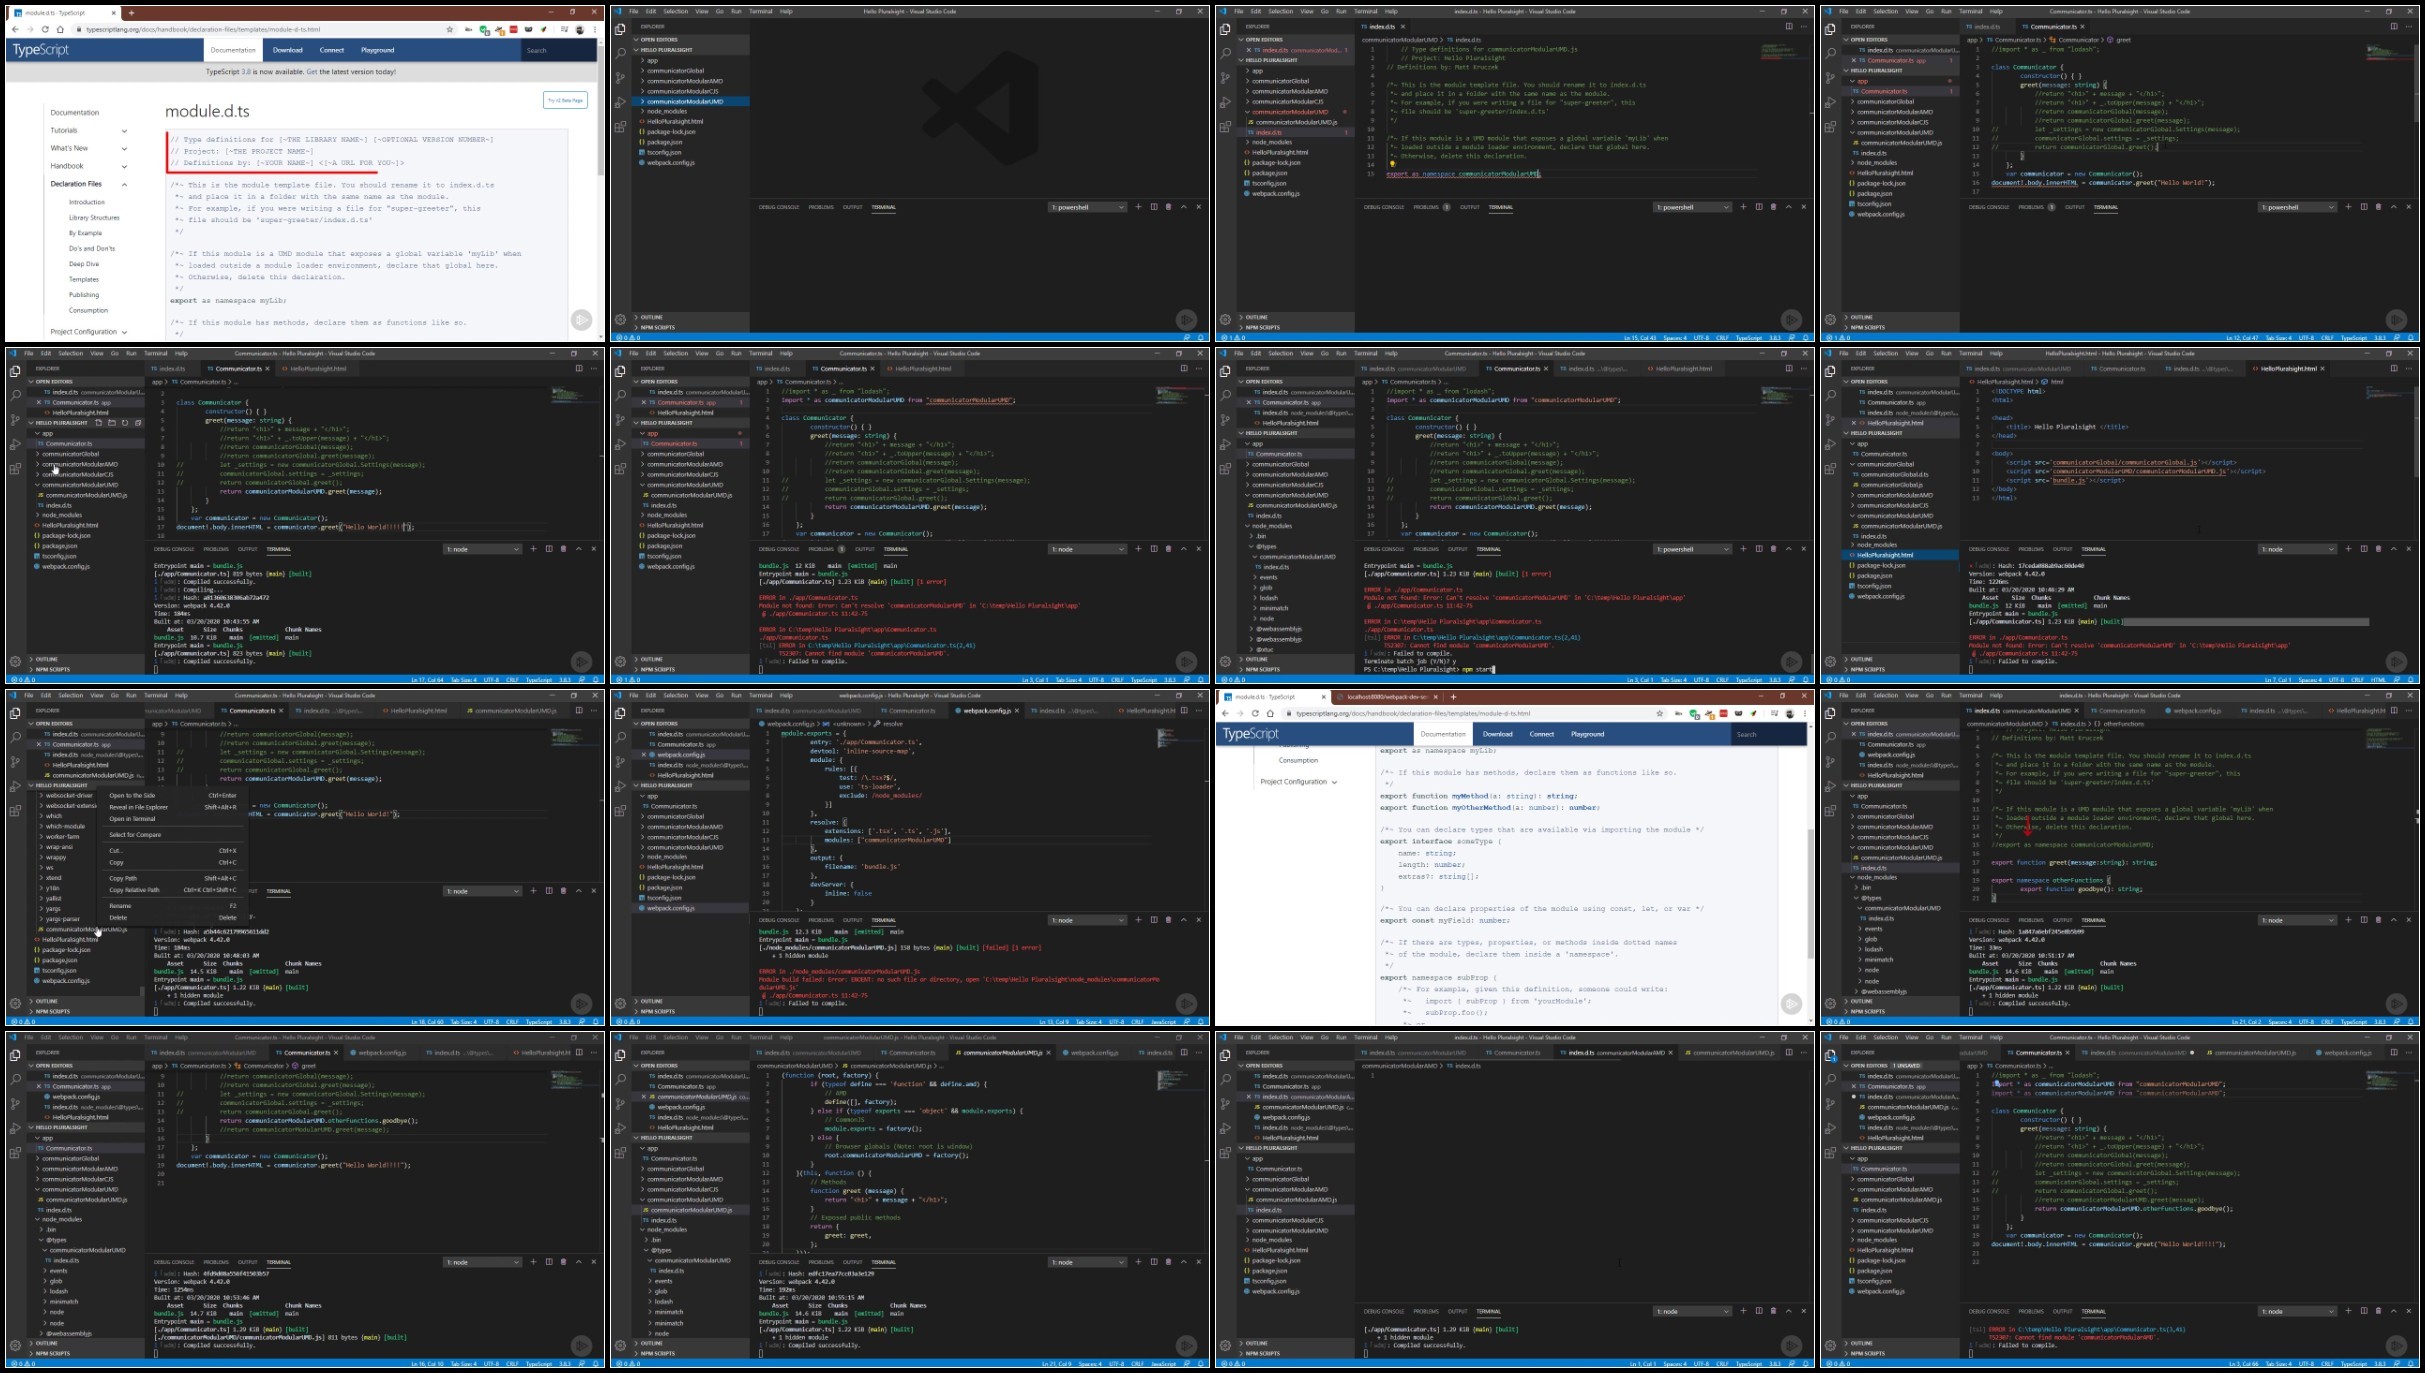
Task: Expand the What's New docs sidebar section
Action: pos(89,148)
